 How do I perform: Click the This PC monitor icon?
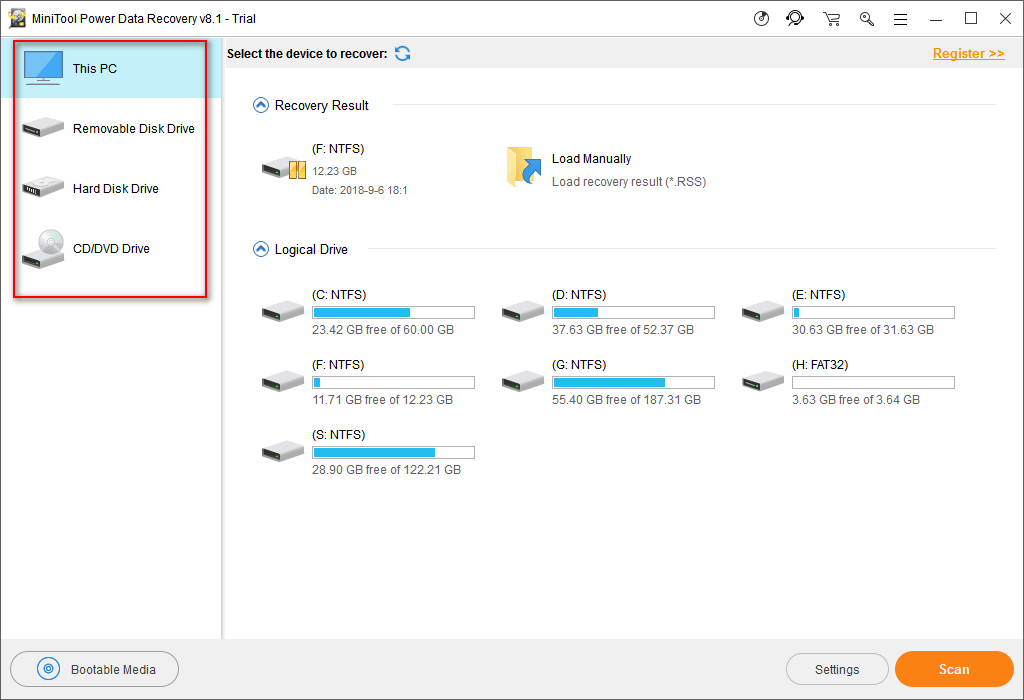coord(43,68)
